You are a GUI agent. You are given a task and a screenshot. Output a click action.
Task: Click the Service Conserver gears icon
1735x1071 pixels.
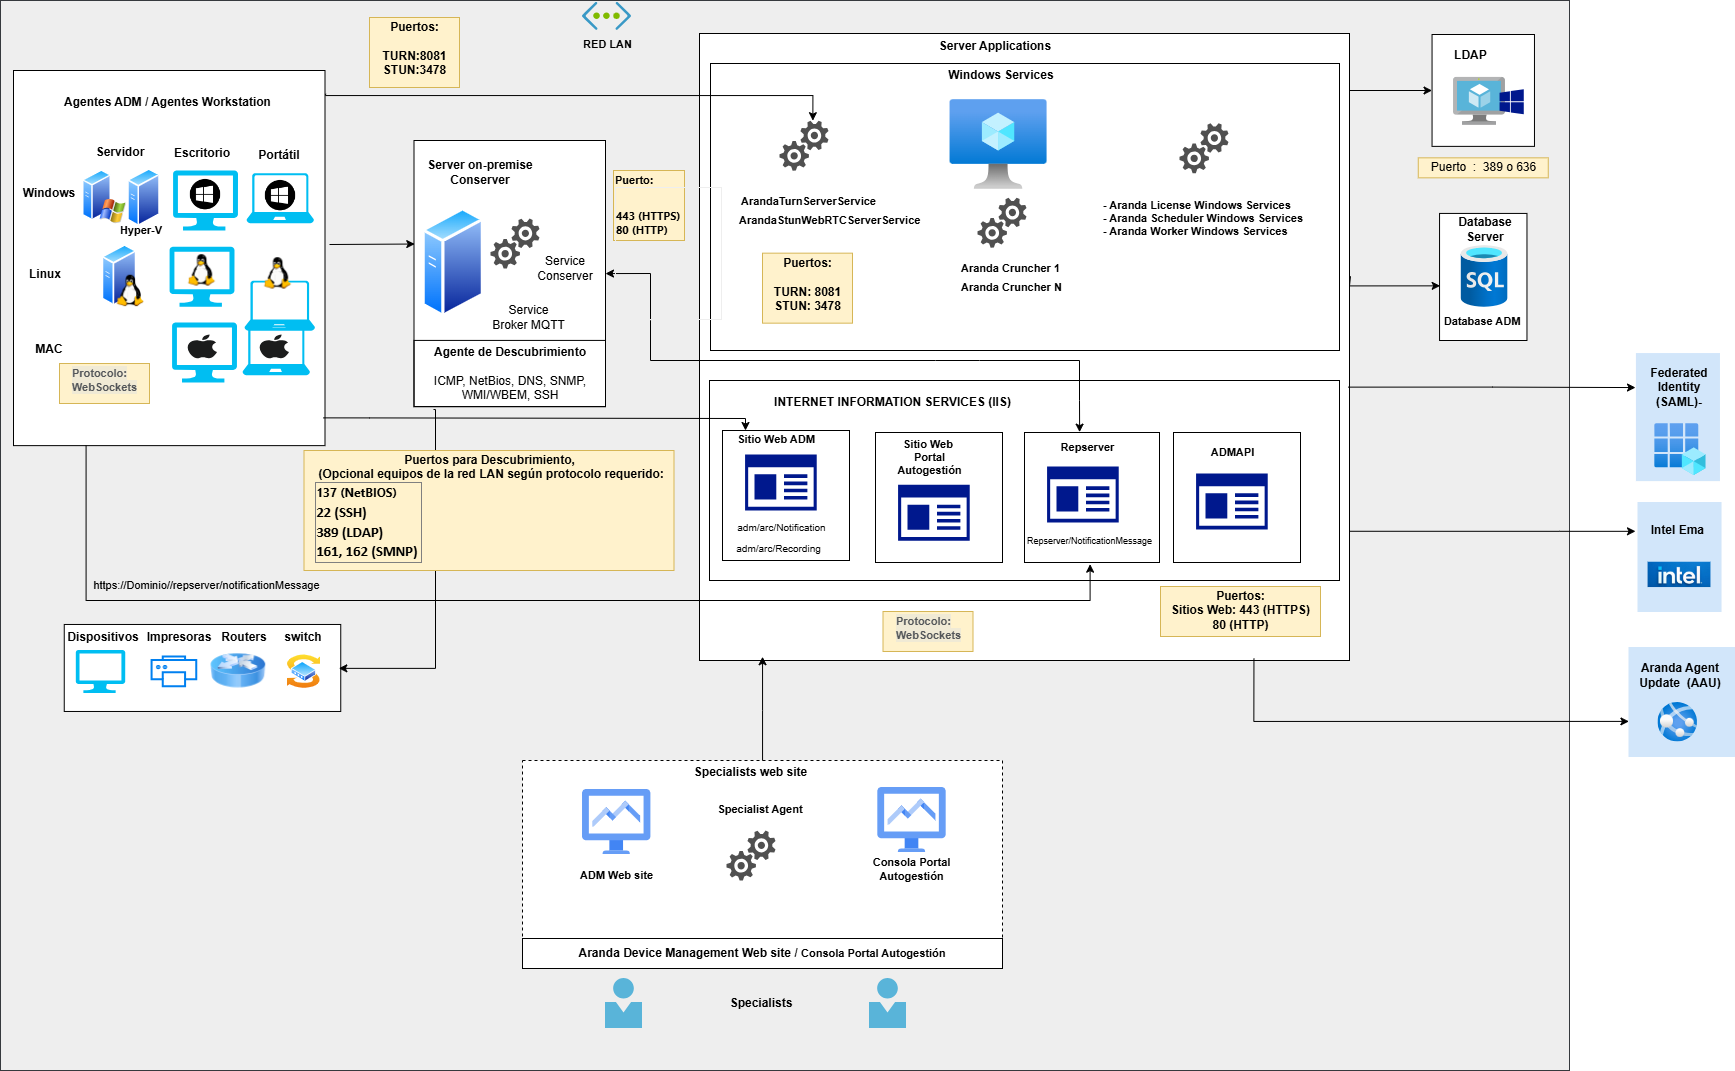(x=515, y=243)
